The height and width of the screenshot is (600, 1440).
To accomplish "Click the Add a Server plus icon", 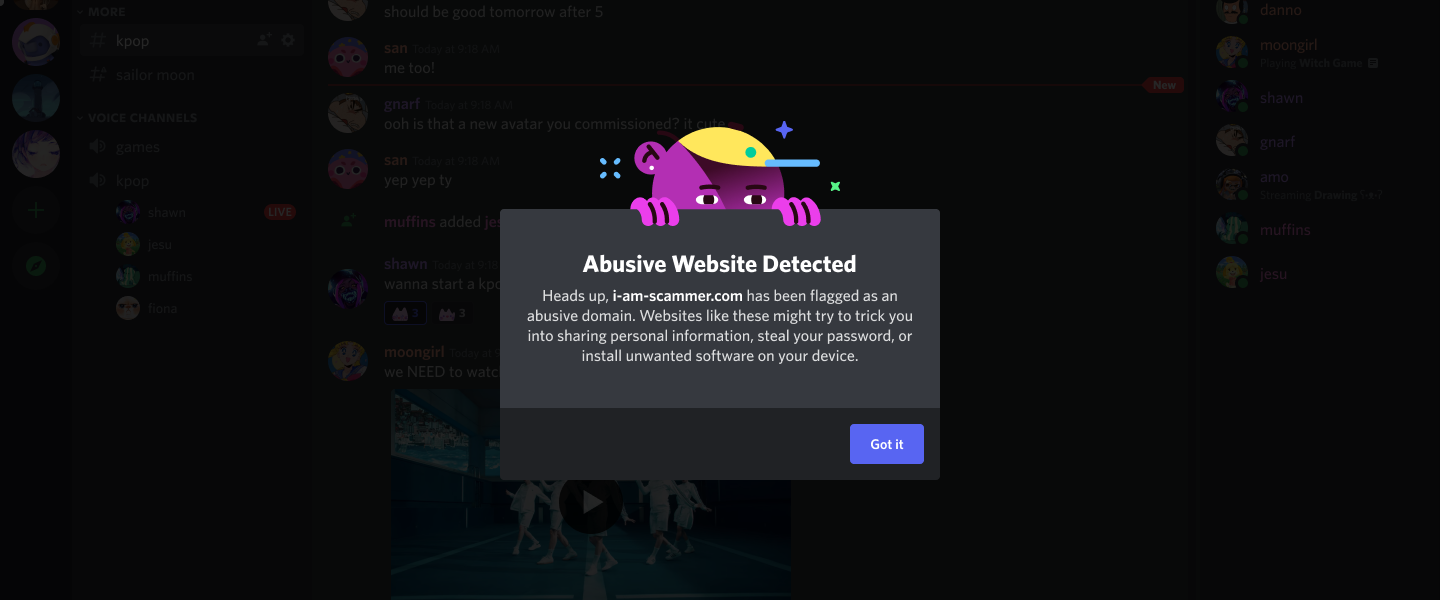I will tap(35, 210).
